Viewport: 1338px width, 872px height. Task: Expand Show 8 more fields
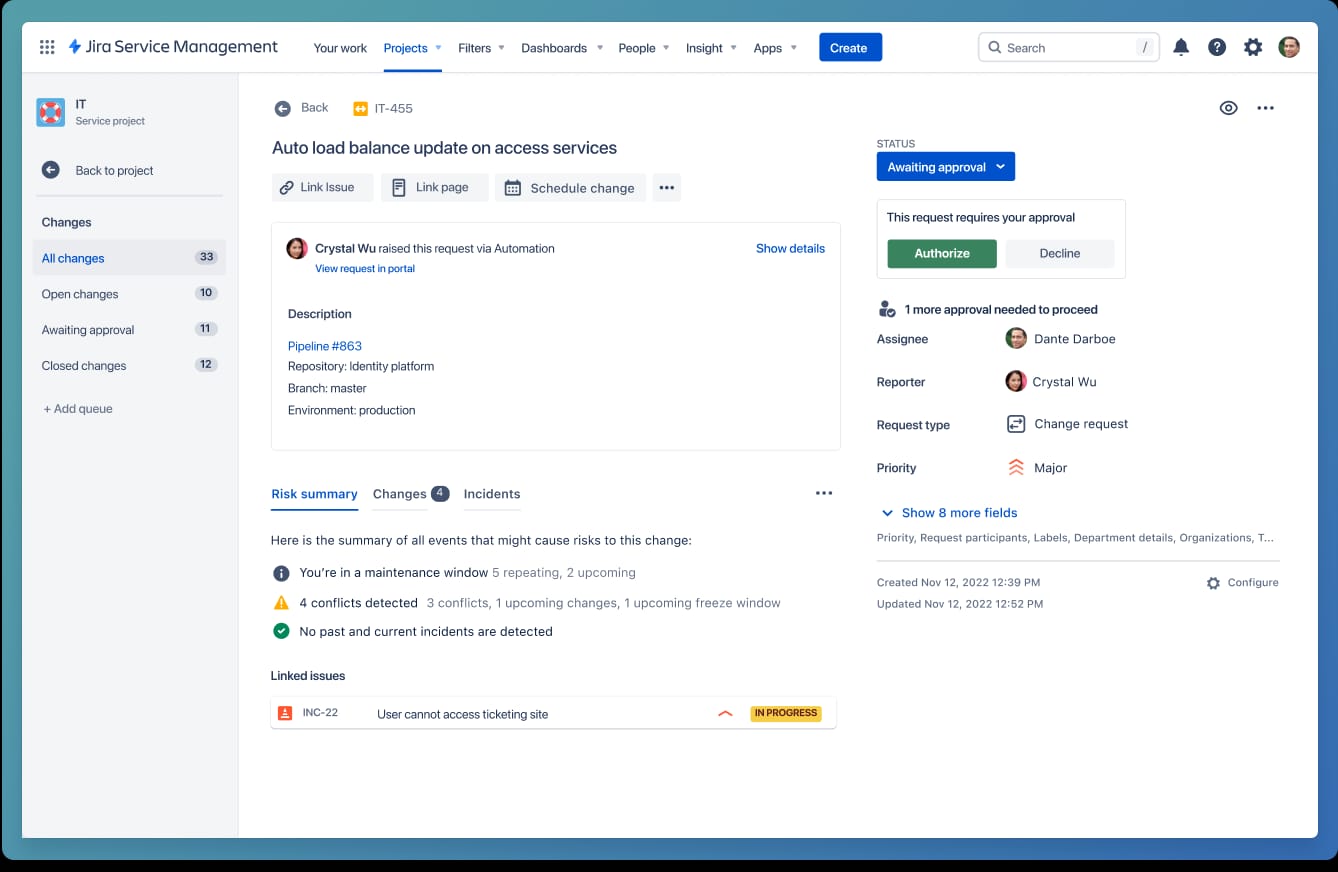point(949,513)
